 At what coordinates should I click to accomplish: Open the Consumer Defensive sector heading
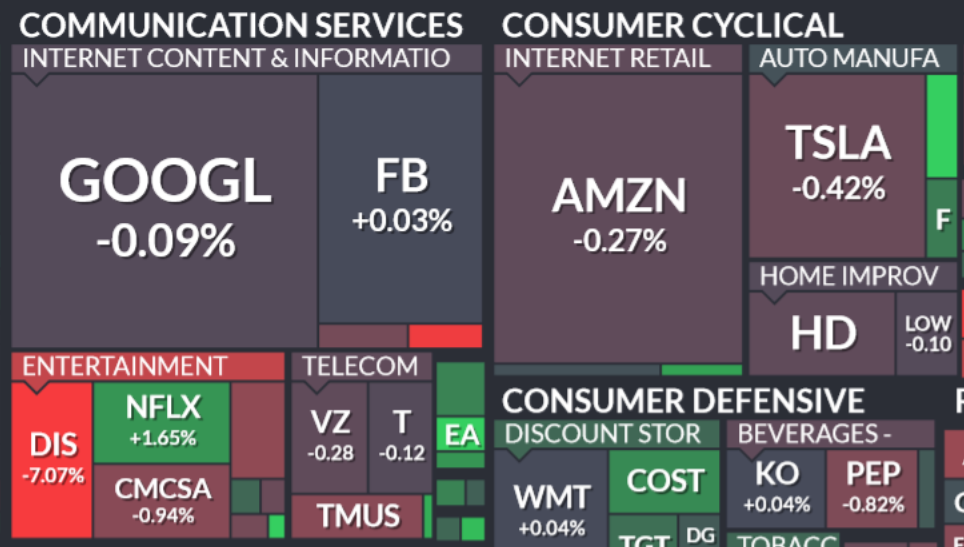point(682,401)
